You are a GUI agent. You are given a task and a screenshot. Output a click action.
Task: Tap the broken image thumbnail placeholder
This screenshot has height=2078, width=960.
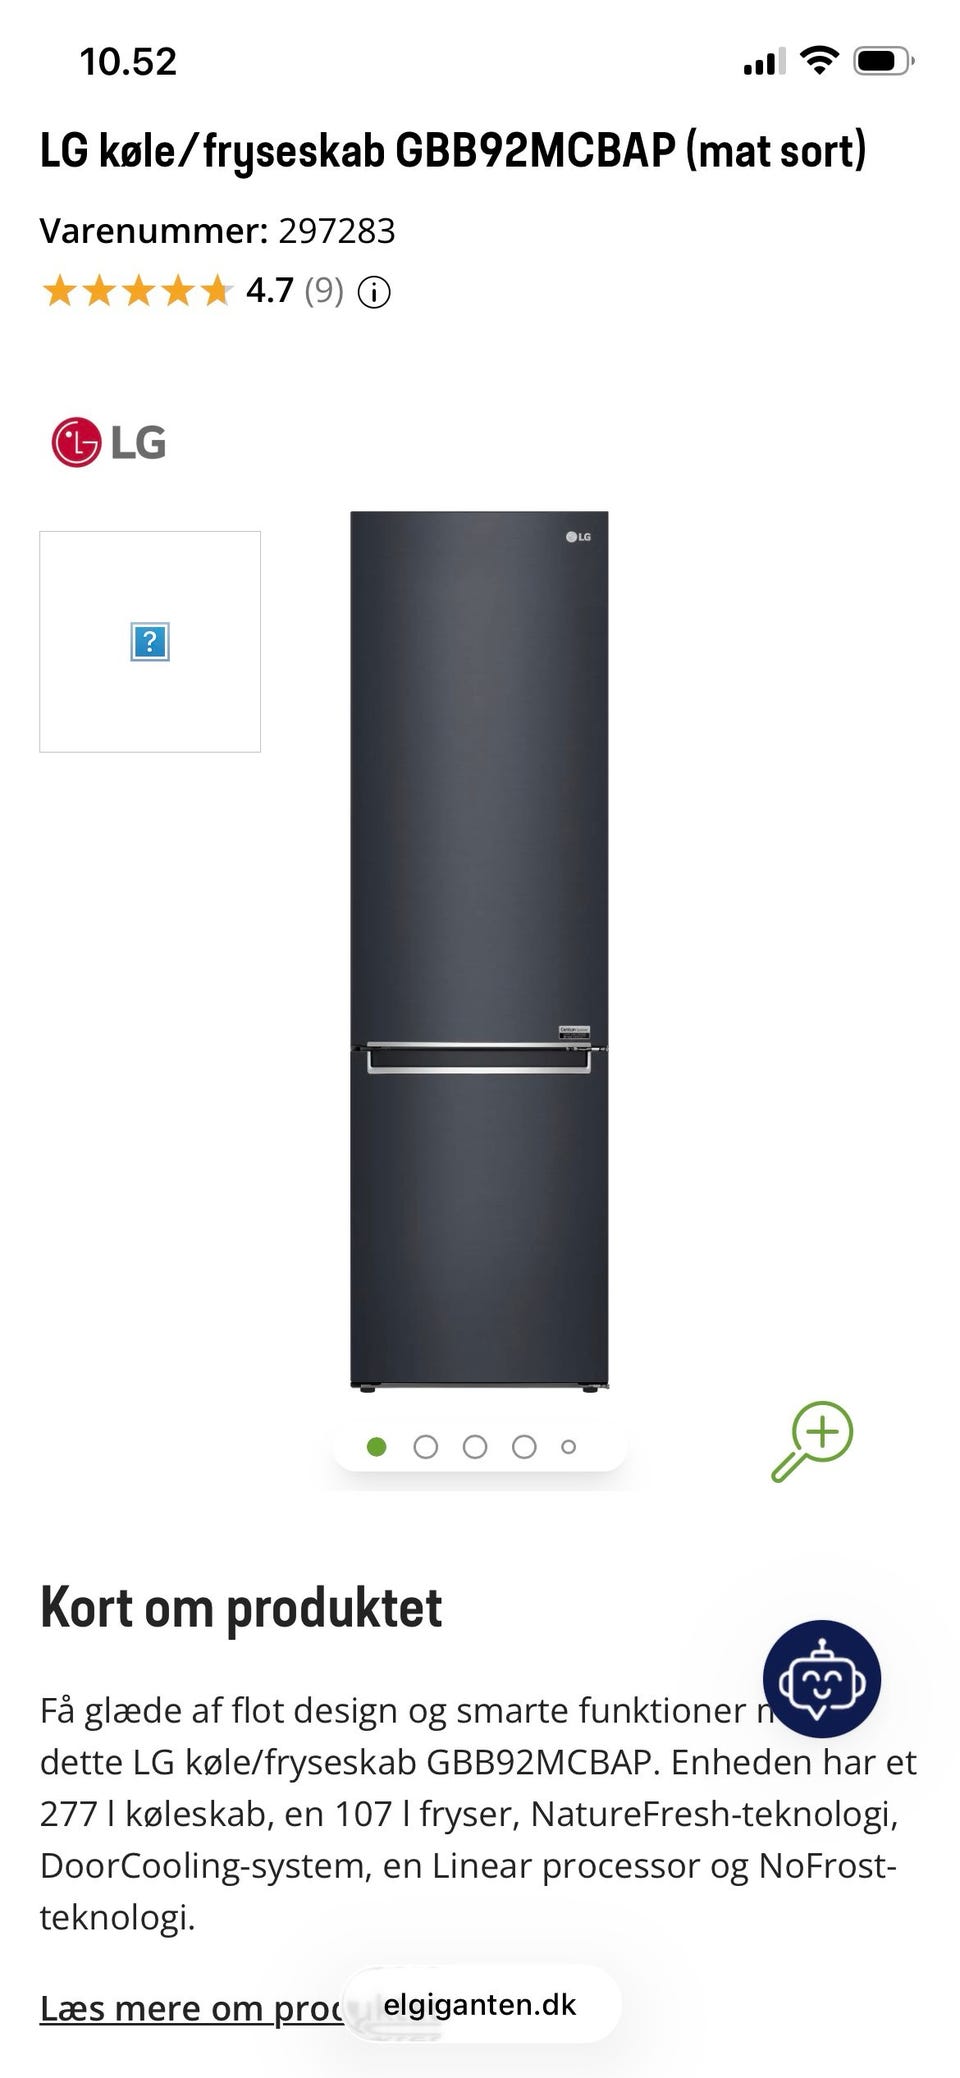tap(150, 642)
